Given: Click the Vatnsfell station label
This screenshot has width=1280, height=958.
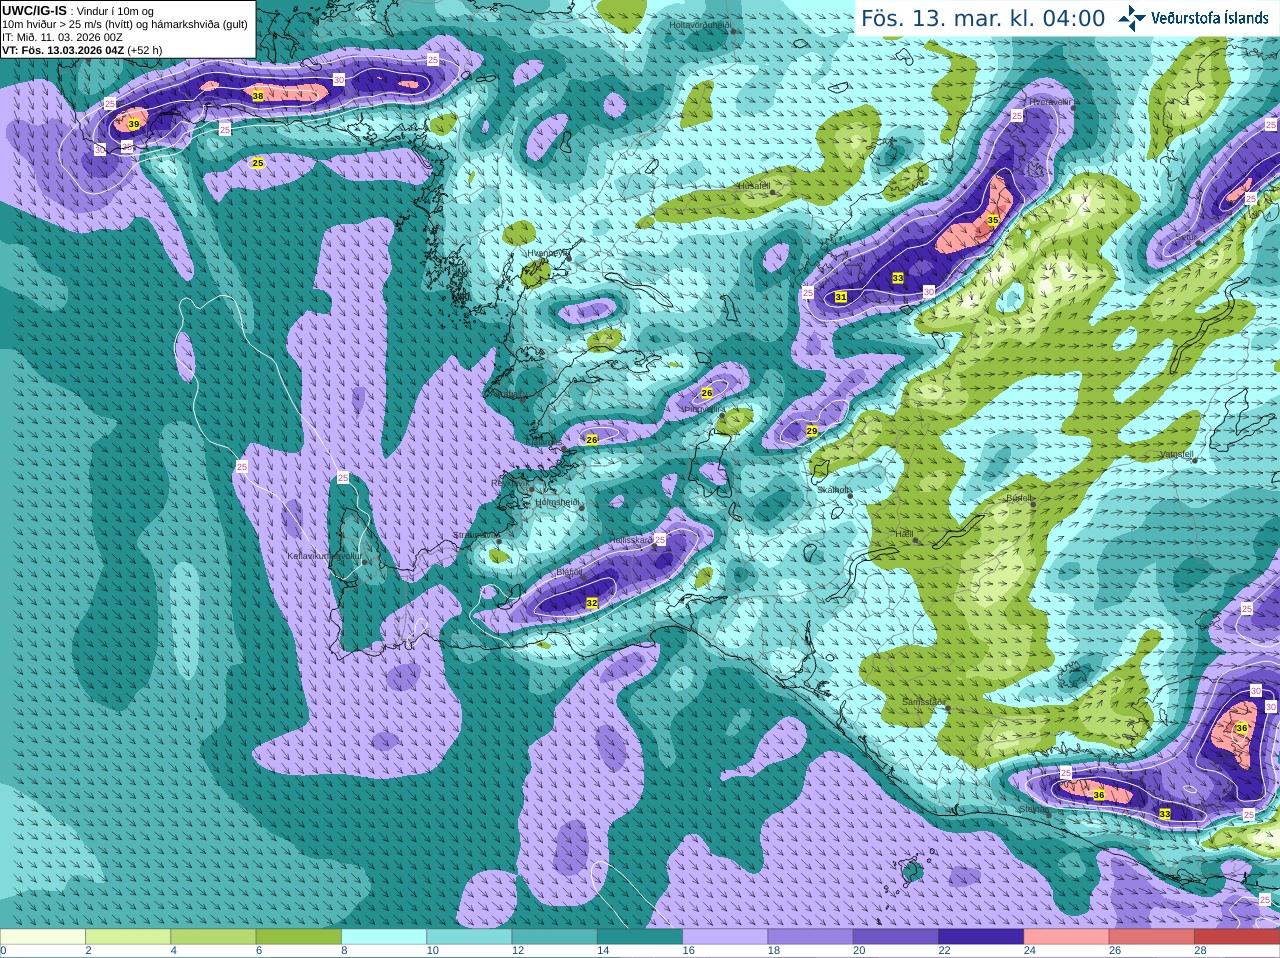Looking at the screenshot, I should pyautogui.click(x=1176, y=454).
